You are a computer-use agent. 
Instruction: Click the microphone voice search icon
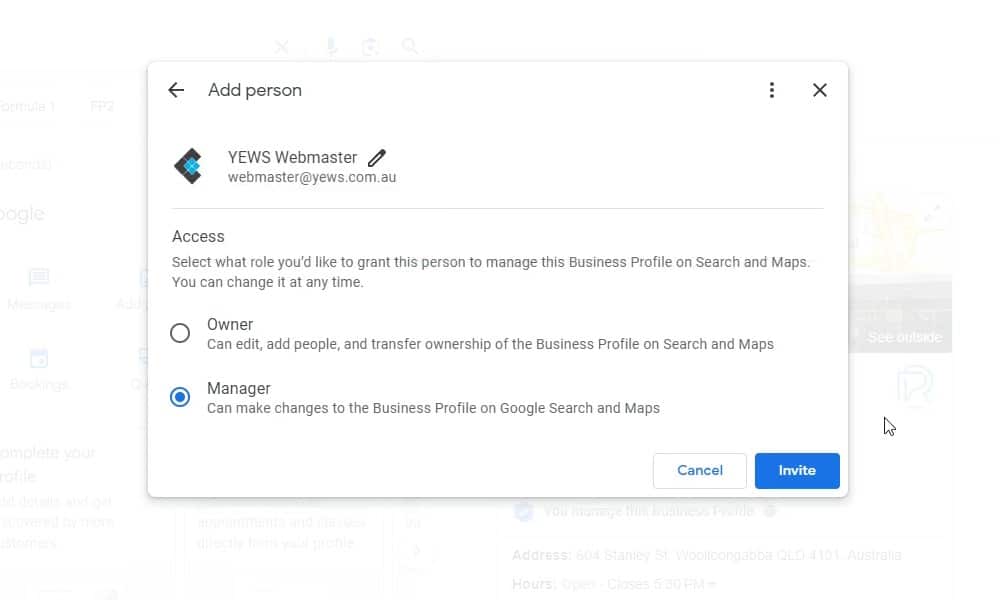[x=331, y=47]
